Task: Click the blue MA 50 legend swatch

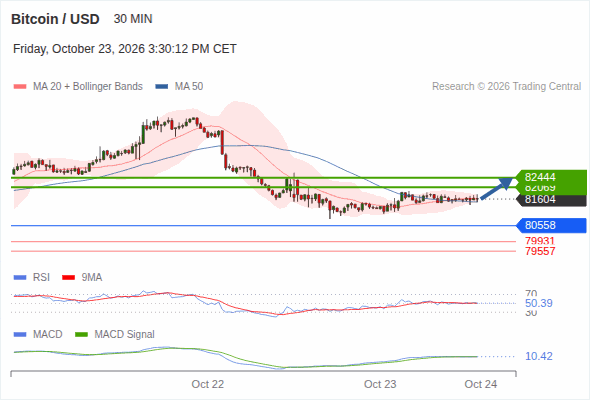Action: coord(162,87)
